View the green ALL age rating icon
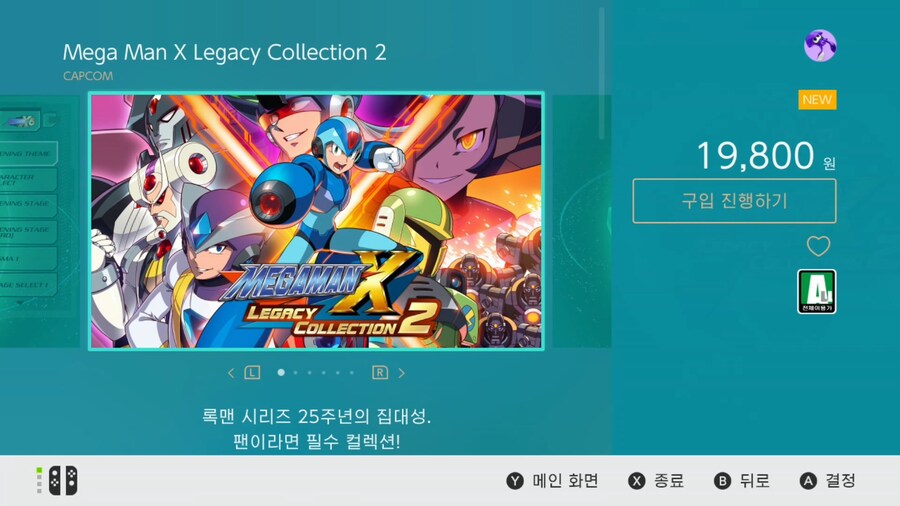Image resolution: width=900 pixels, height=506 pixels. pyautogui.click(x=816, y=291)
